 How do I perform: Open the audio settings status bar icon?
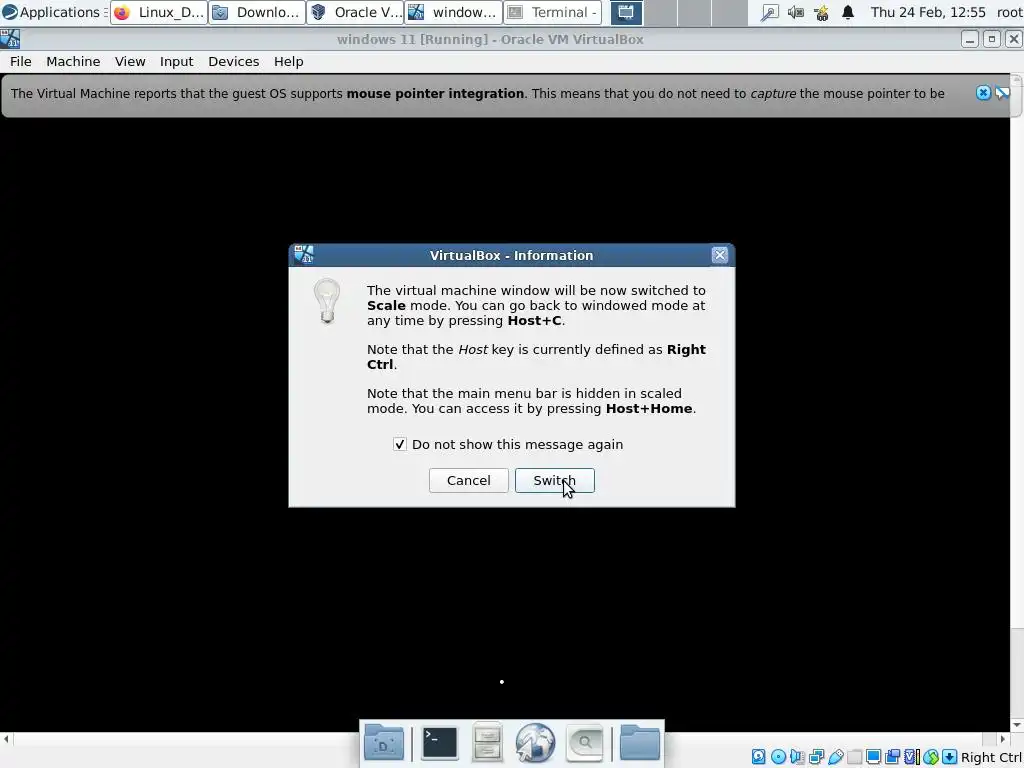click(797, 757)
